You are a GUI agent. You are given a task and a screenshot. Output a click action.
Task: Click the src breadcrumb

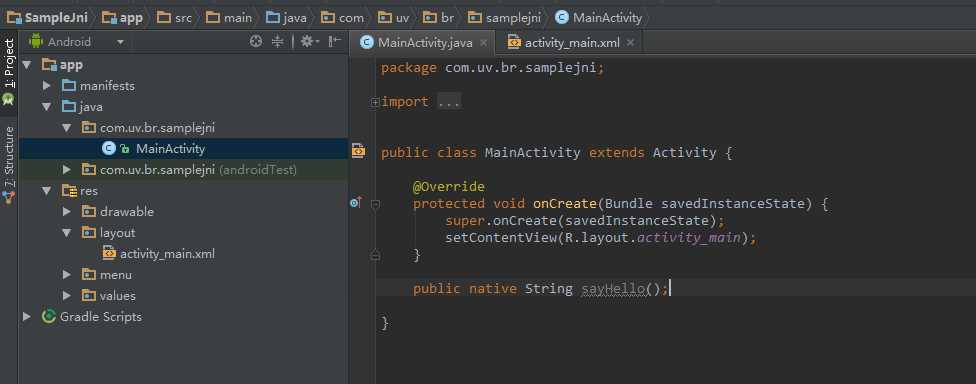pos(175,17)
